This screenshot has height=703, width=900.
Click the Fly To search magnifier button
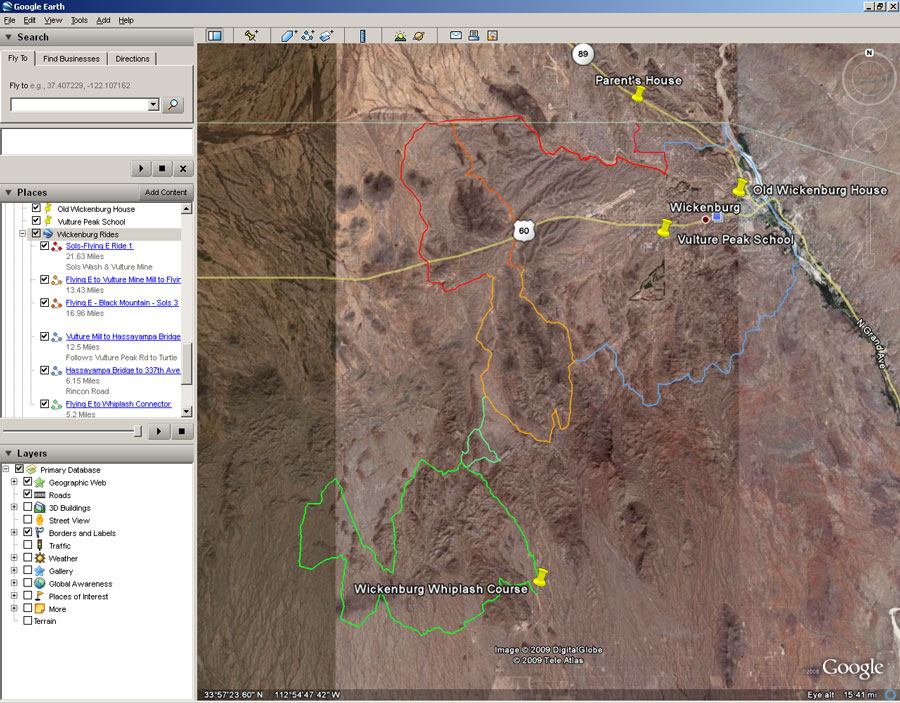[x=173, y=104]
